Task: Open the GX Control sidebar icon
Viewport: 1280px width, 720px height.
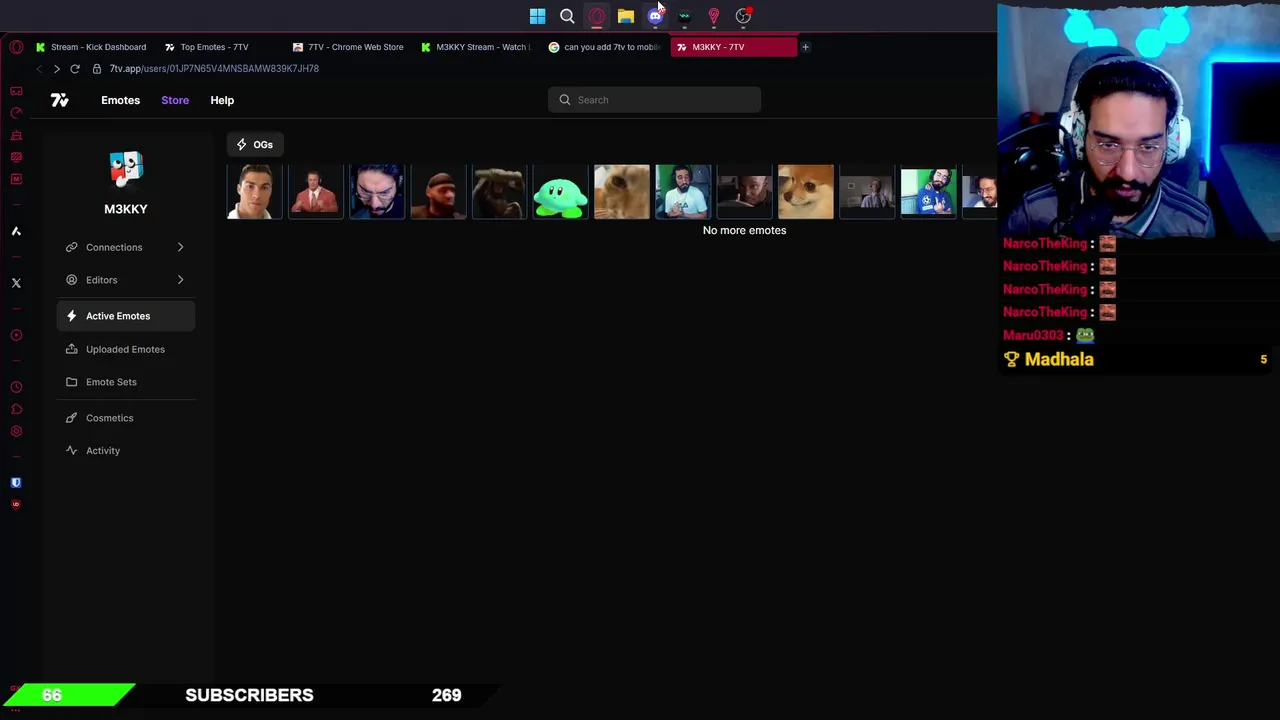Action: point(16,113)
